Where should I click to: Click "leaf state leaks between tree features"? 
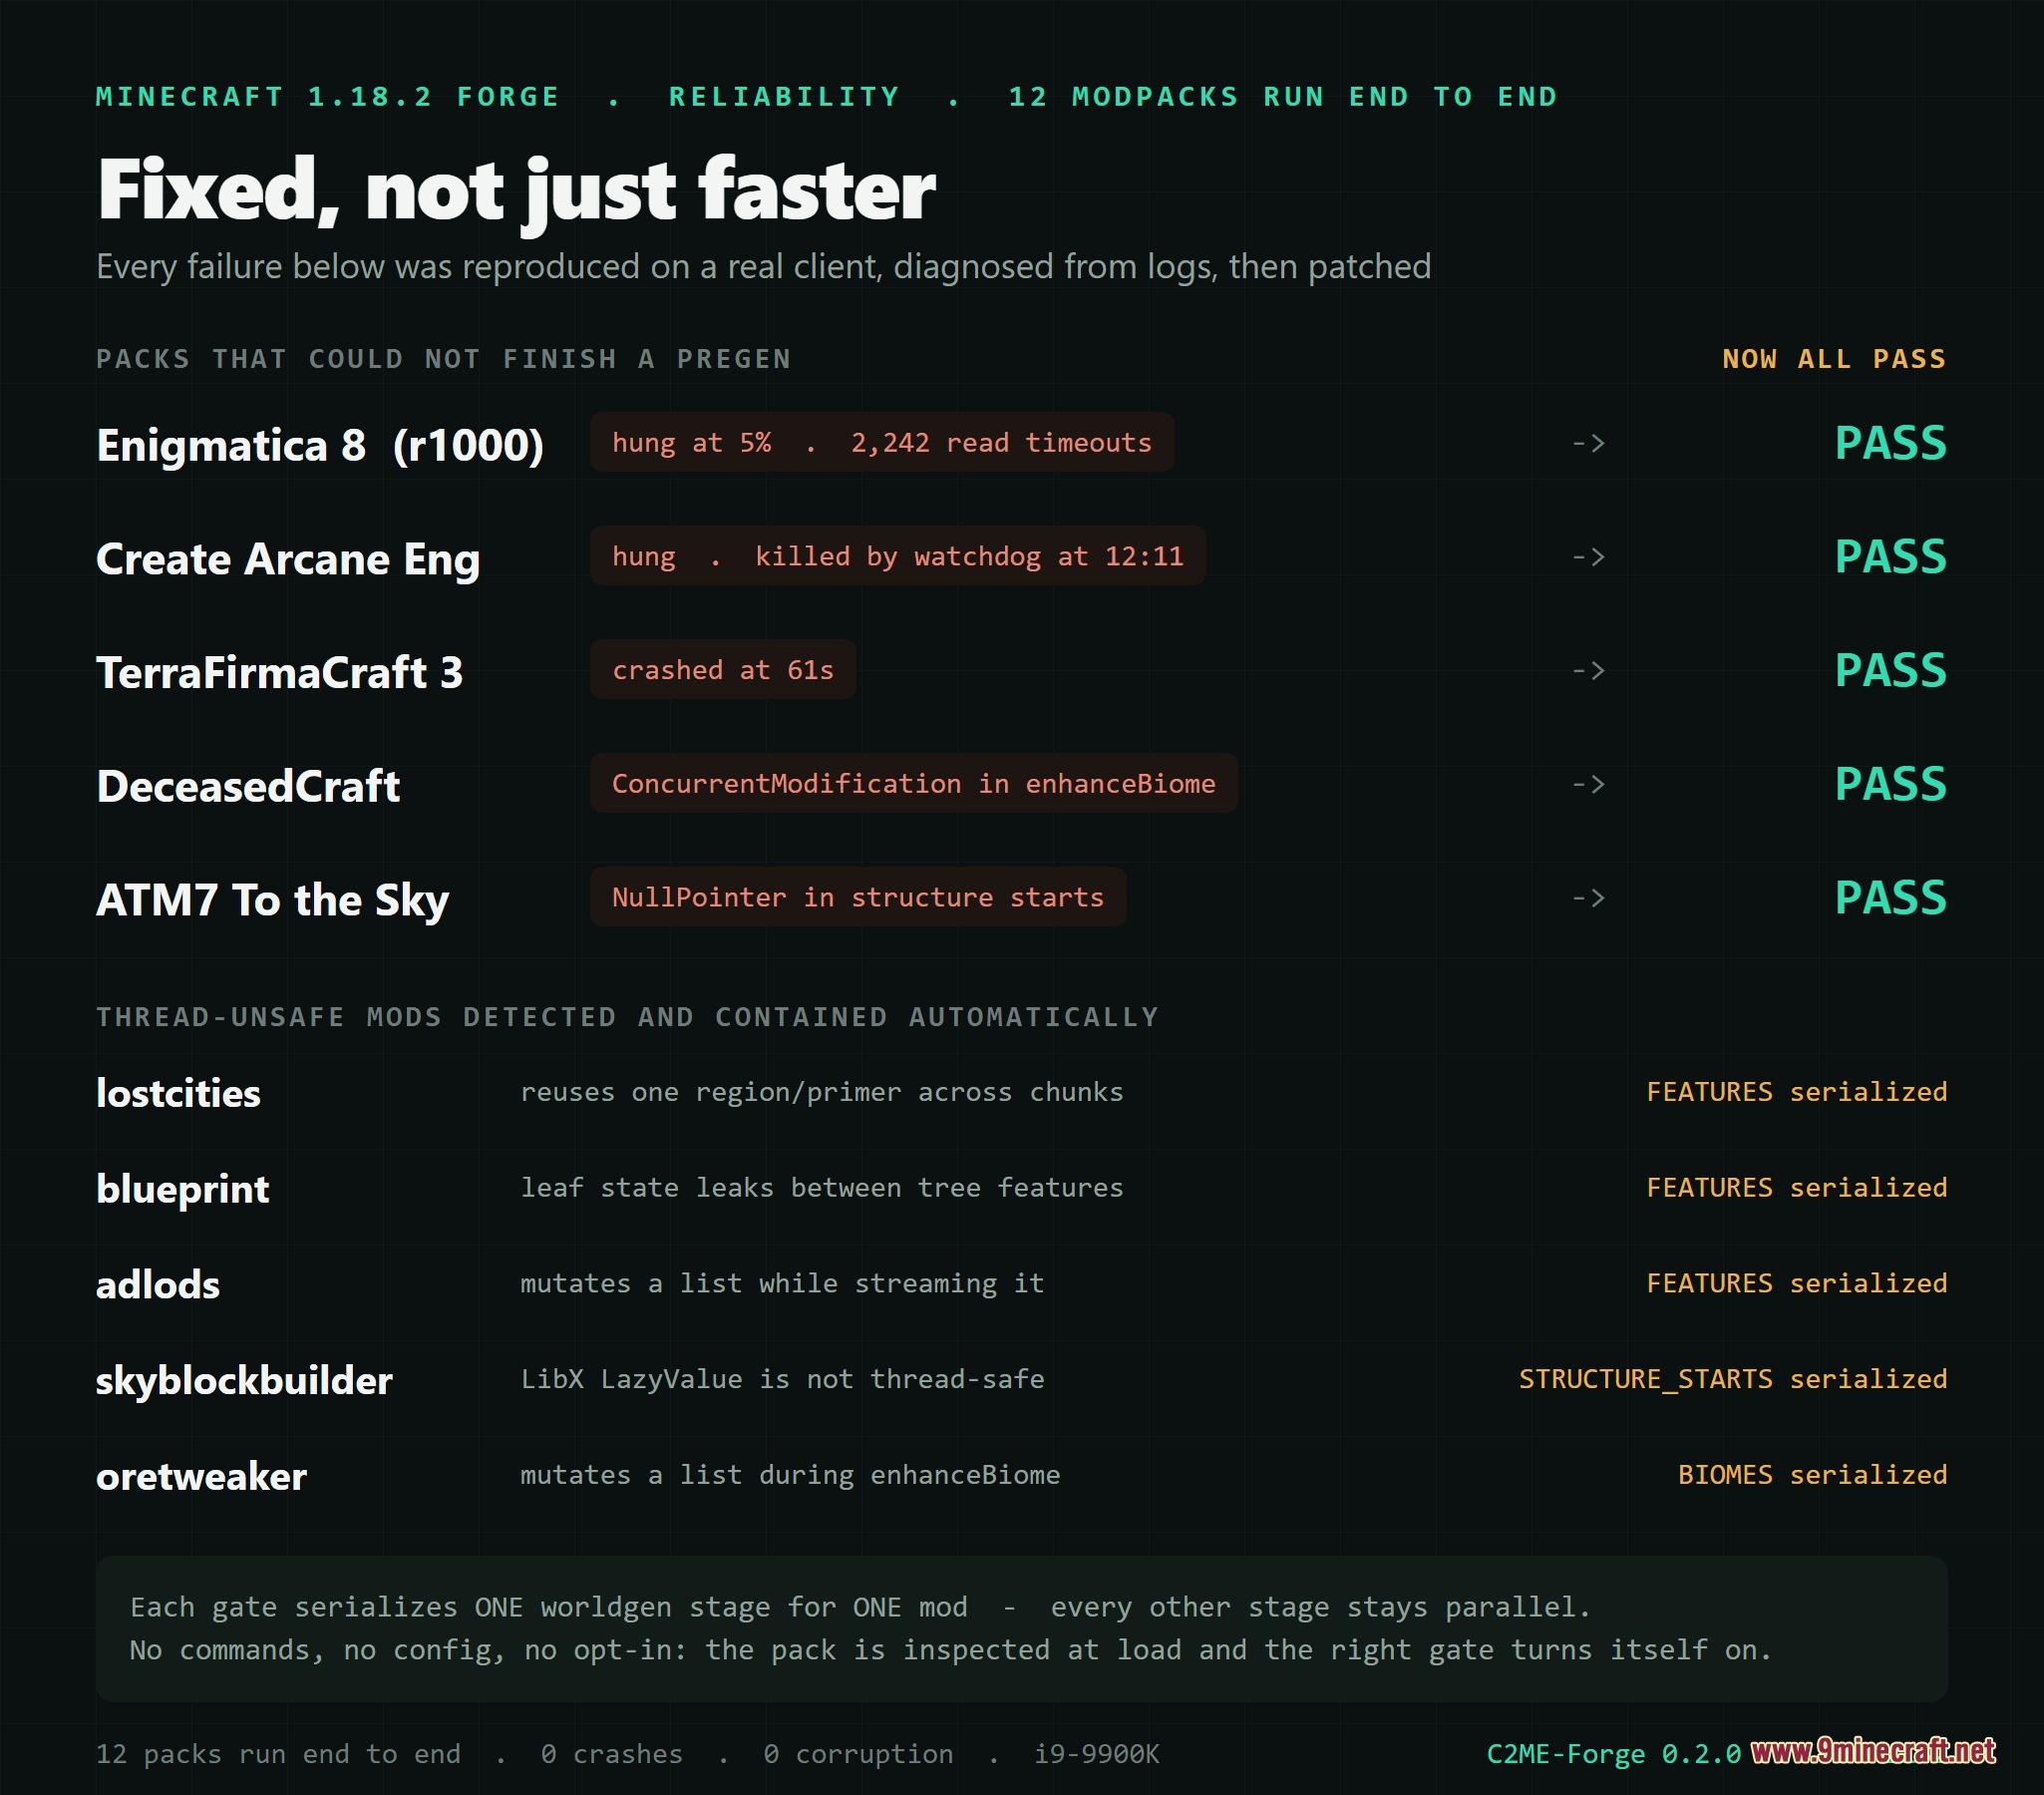coord(822,1188)
